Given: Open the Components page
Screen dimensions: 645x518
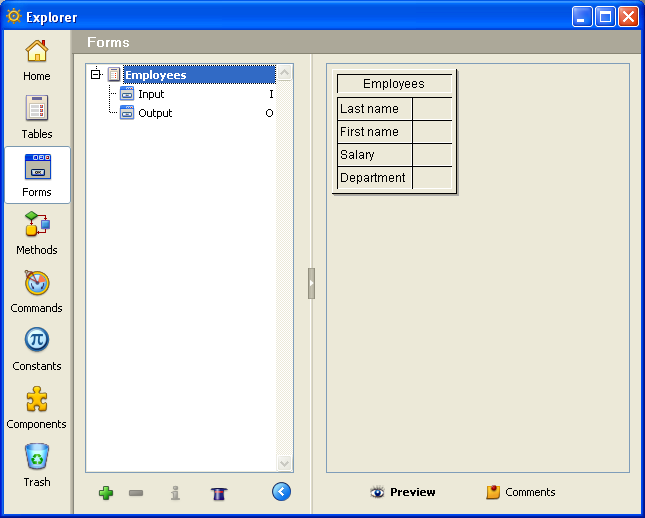Looking at the screenshot, I should pyautogui.click(x=37, y=407).
